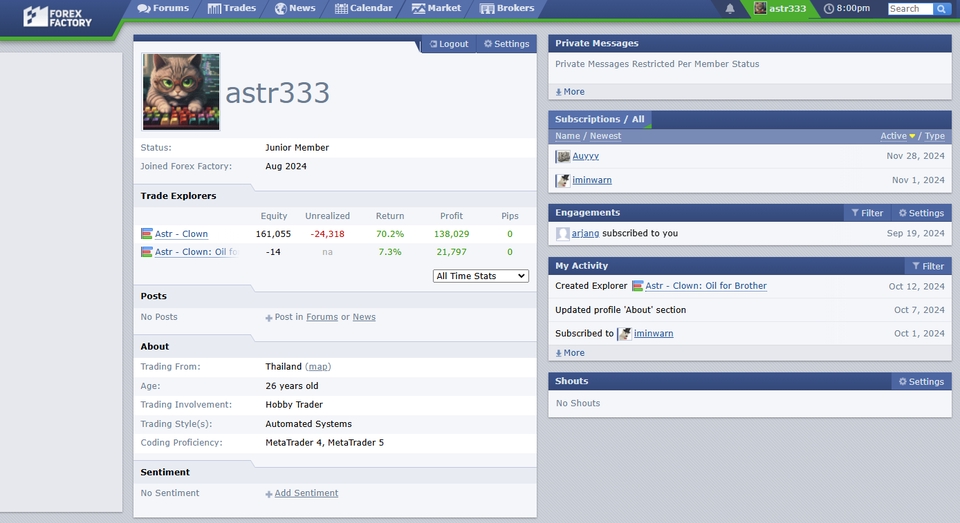Click Auyyy avatar thumbnail
This screenshot has height=523, width=960.
coord(563,157)
